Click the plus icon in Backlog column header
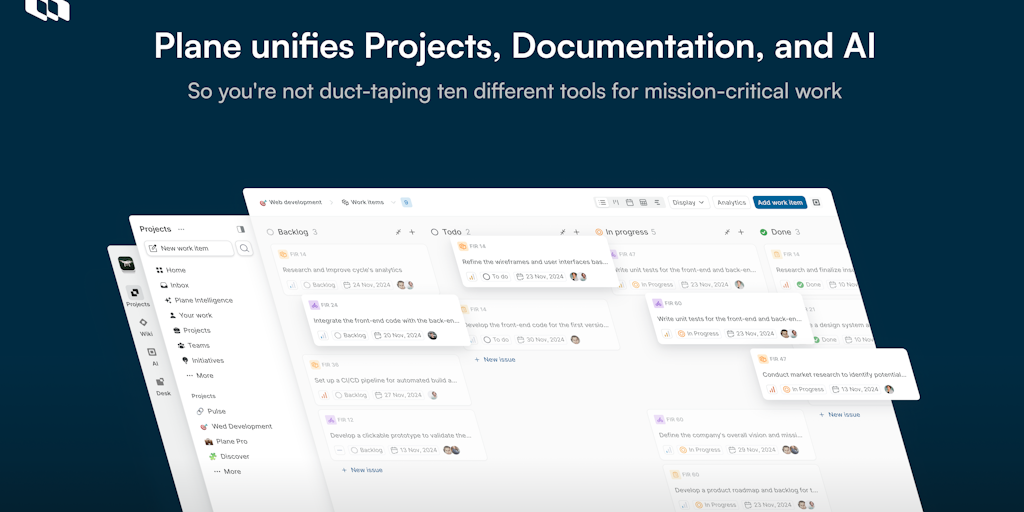The width and height of the screenshot is (1024, 512). [x=412, y=232]
